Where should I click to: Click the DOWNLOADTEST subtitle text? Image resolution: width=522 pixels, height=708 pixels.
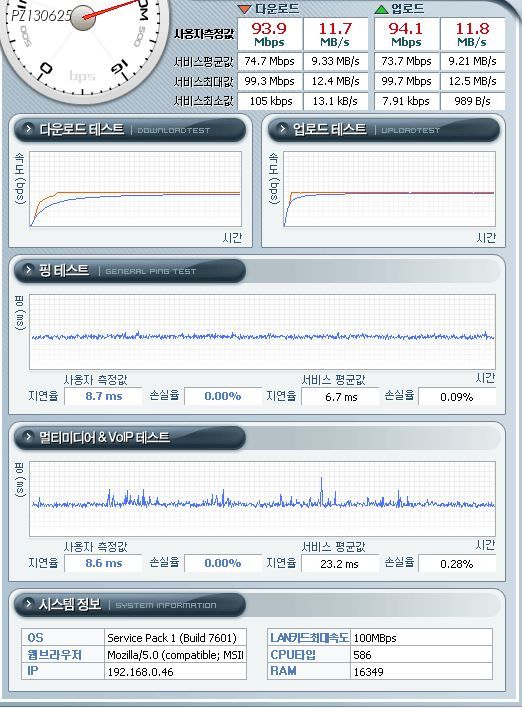tap(174, 130)
